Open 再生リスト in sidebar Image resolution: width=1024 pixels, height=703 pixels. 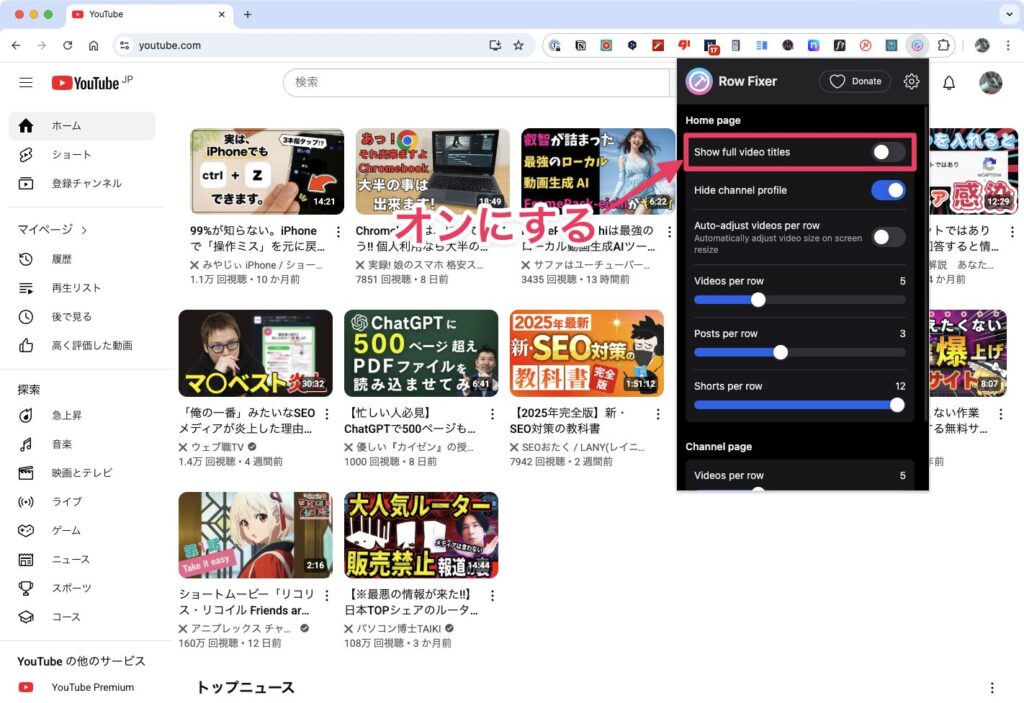tap(82, 287)
